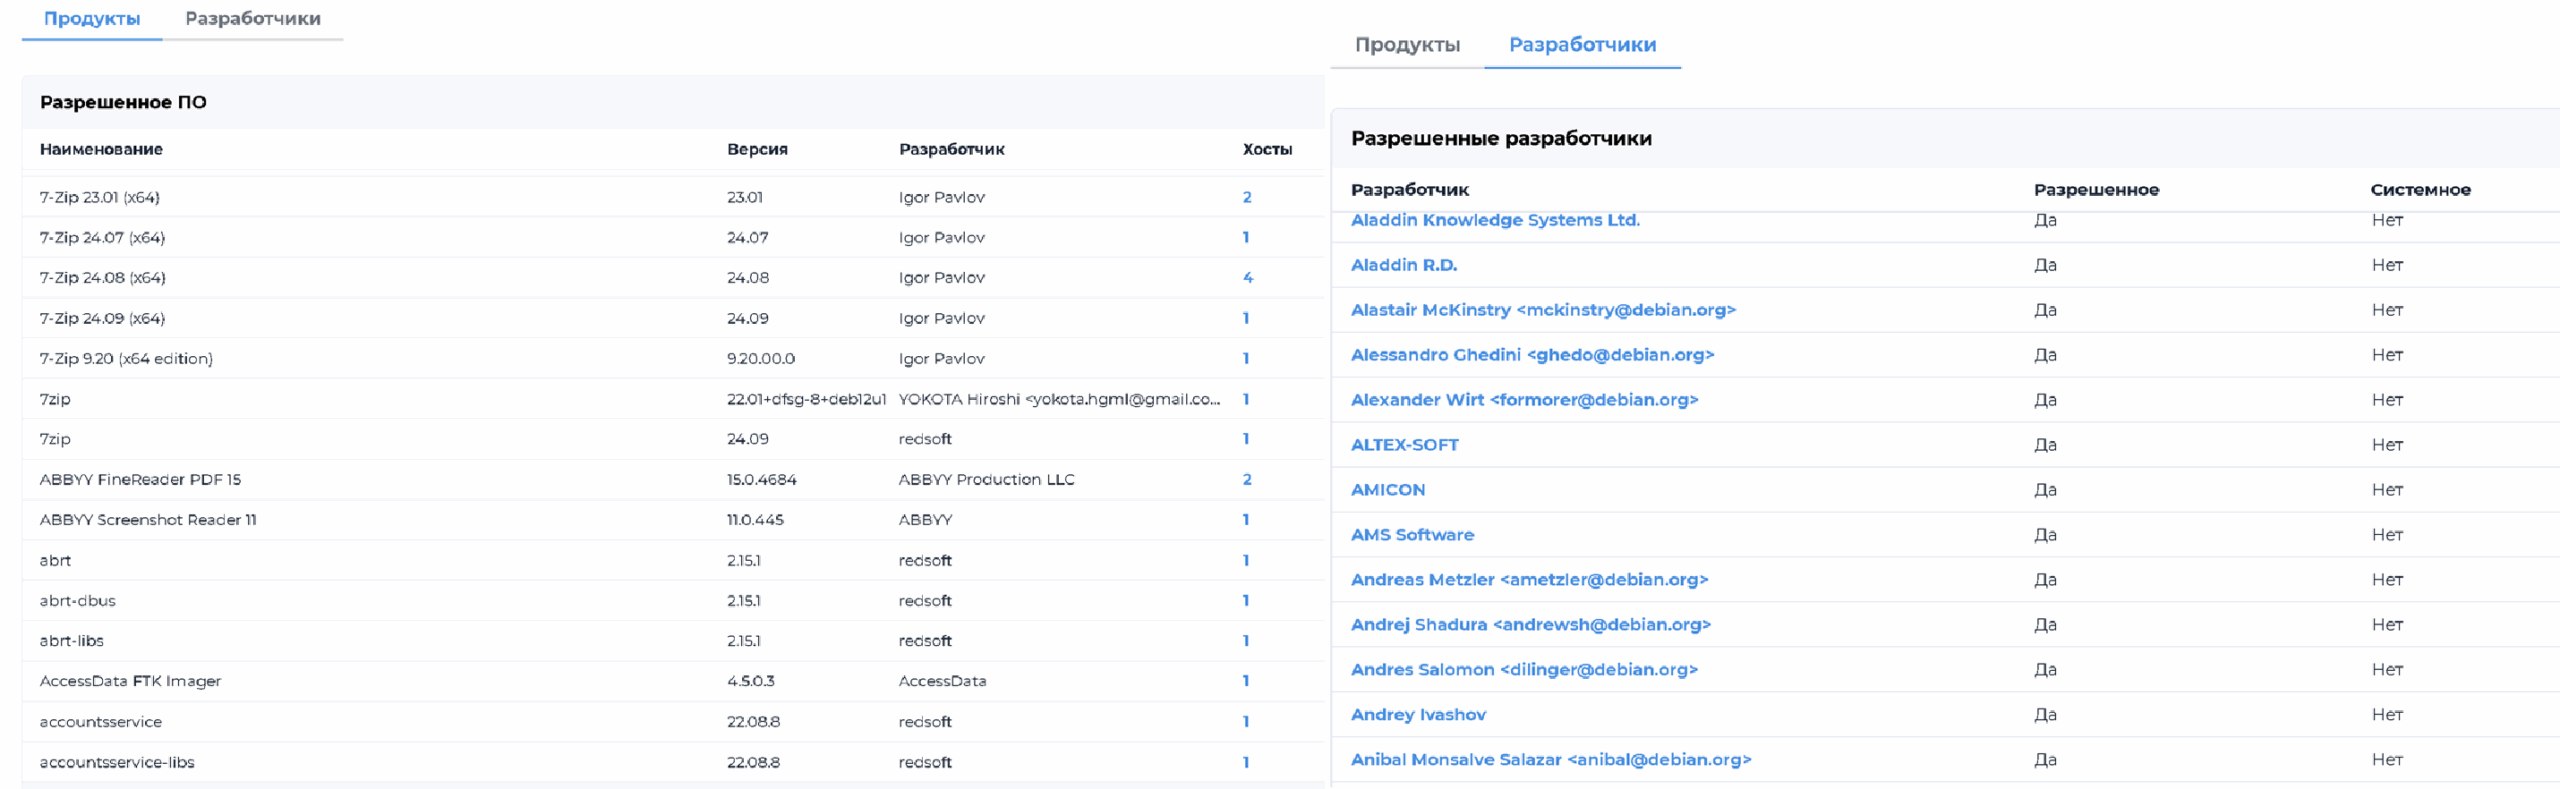The image size is (2560, 789).
Task: Open the AMICON developer link
Action: point(1388,490)
